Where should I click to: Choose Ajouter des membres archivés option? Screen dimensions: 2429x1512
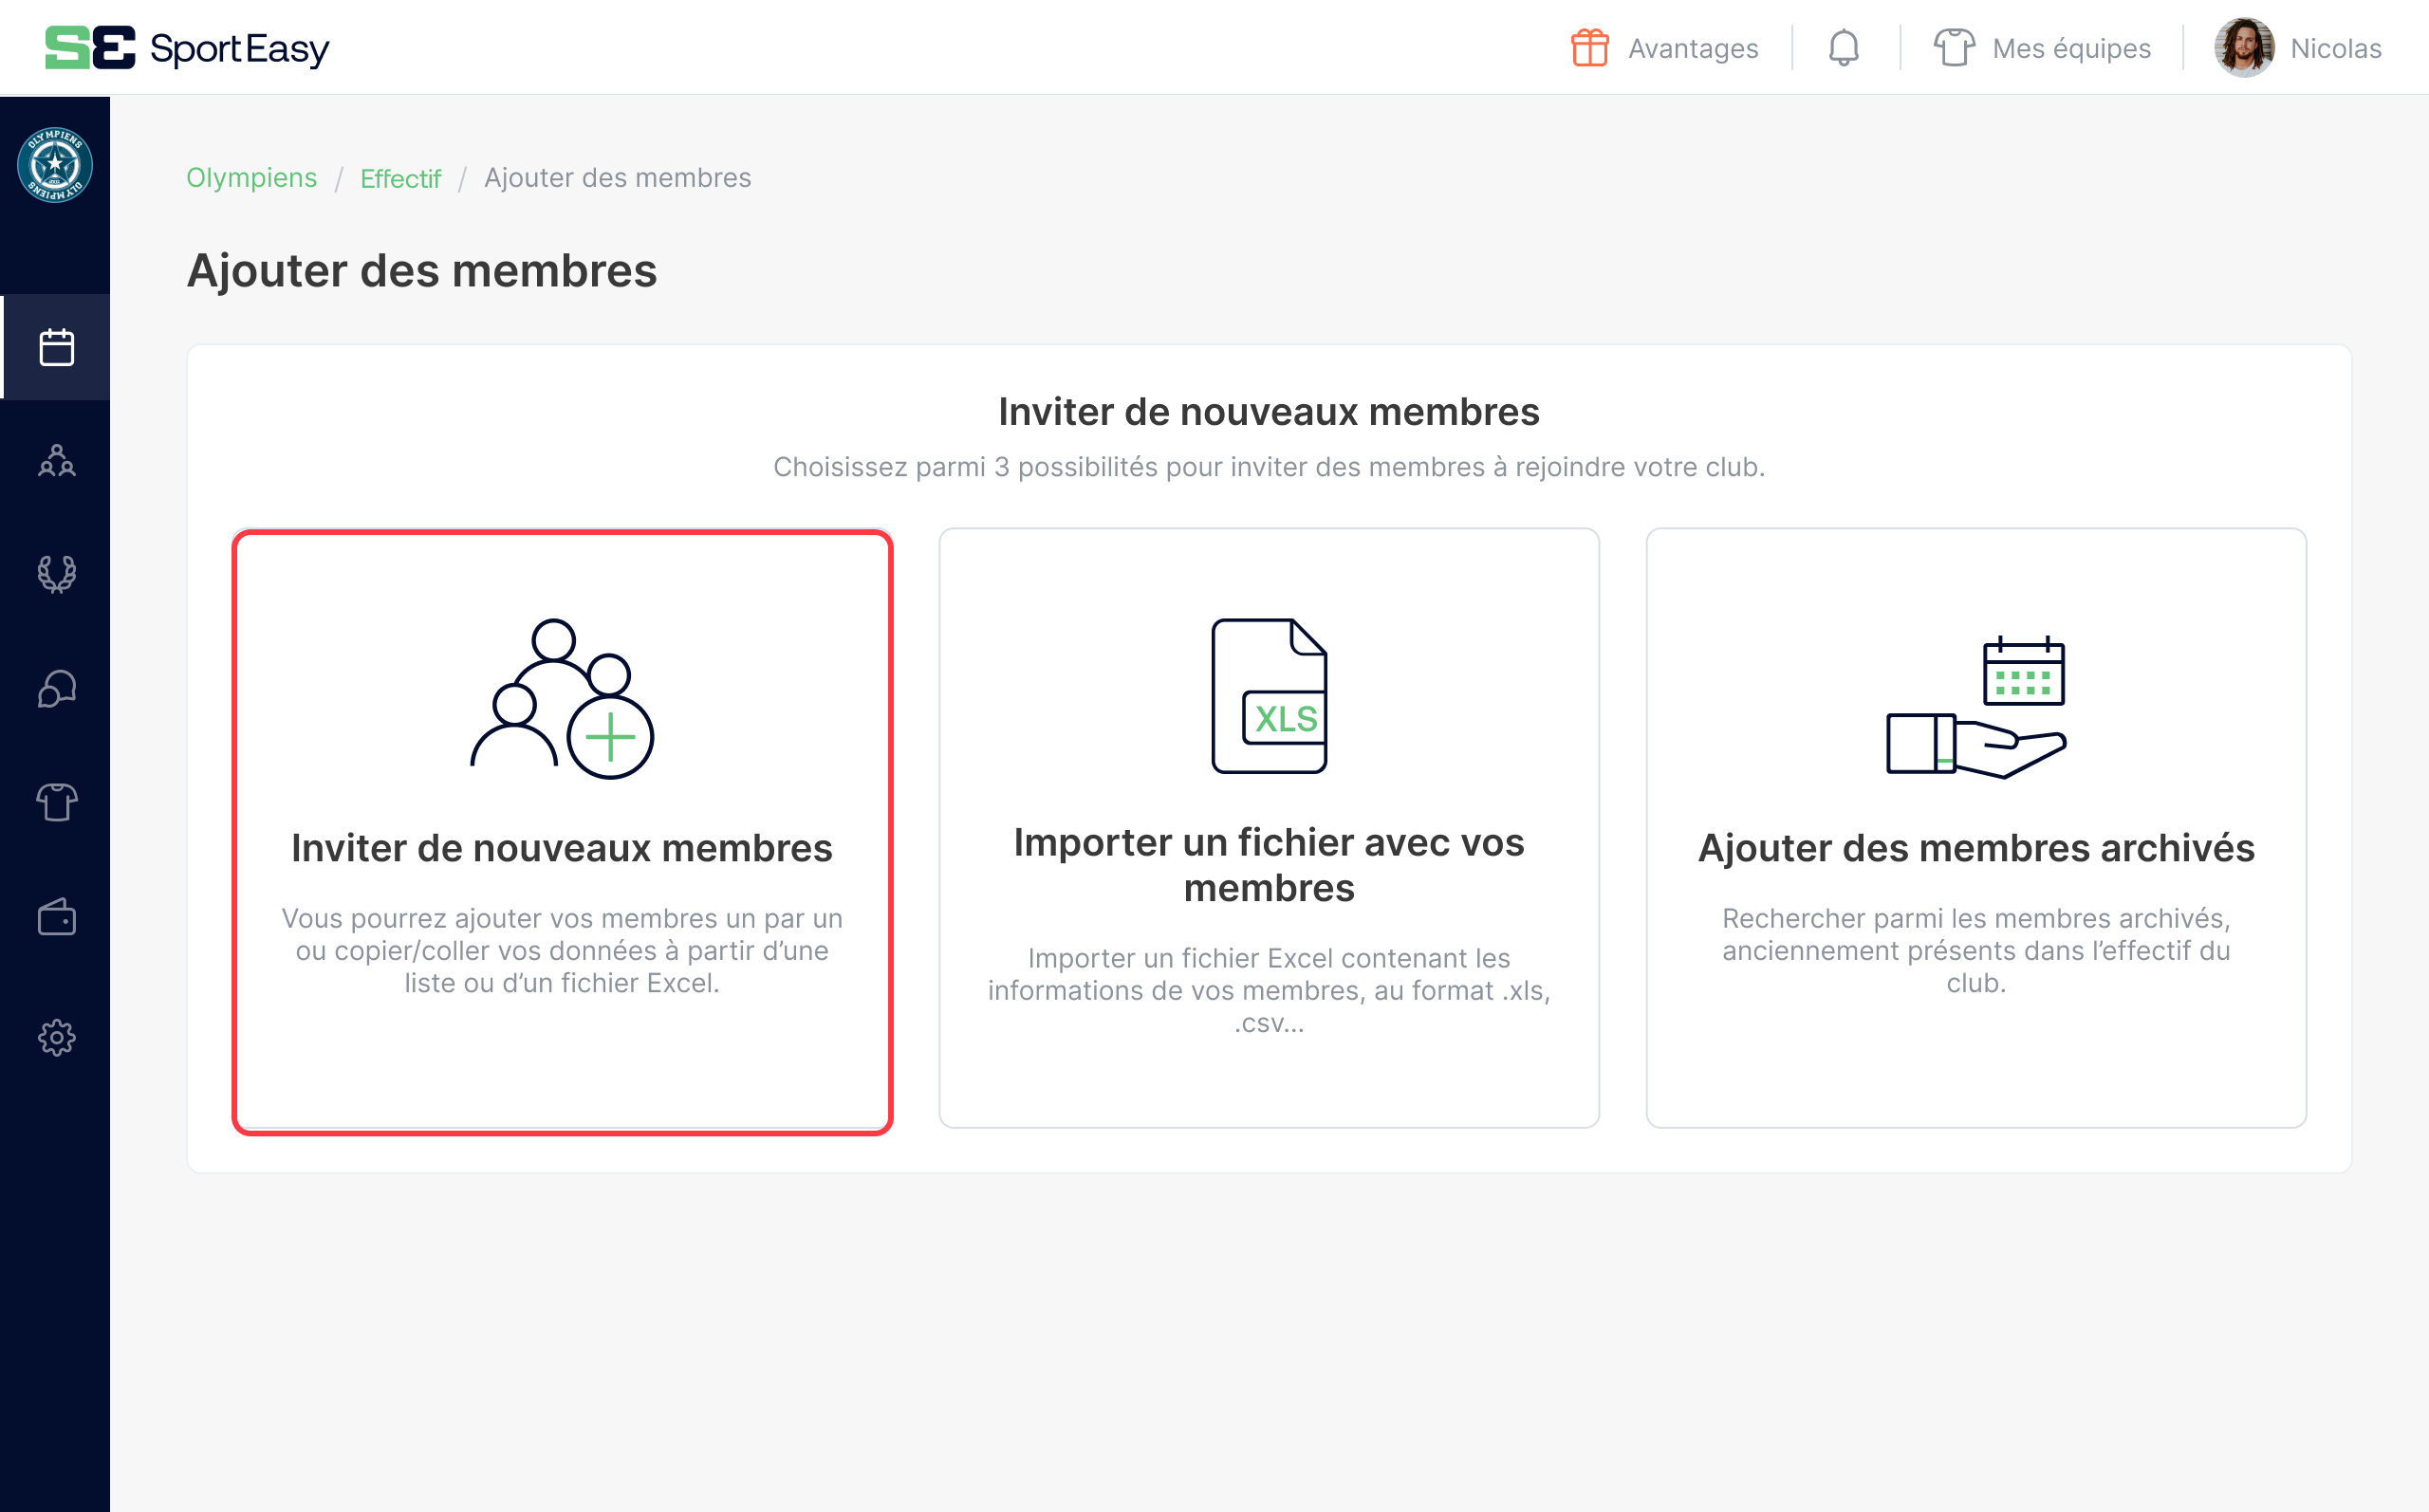1977,830
